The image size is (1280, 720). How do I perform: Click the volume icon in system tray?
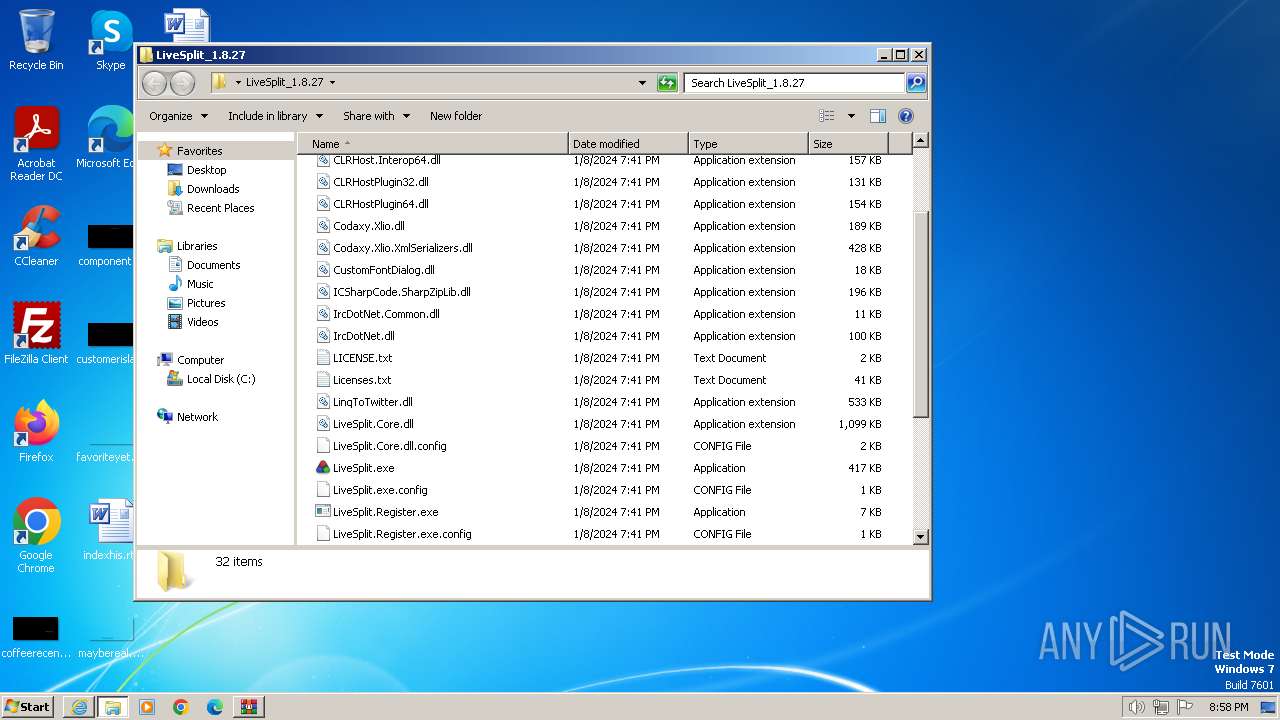pos(1136,707)
